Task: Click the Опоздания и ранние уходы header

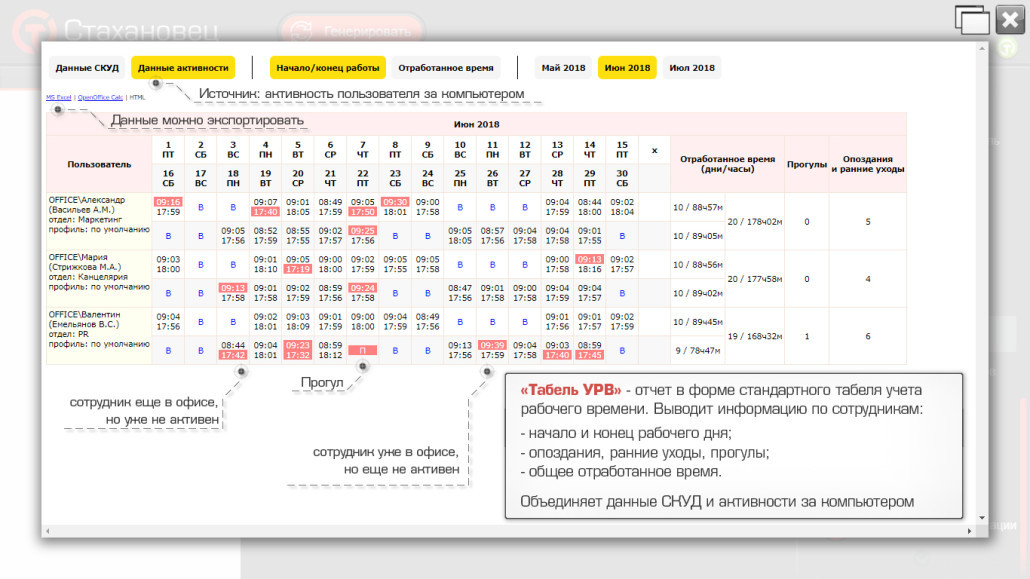Action: point(868,164)
